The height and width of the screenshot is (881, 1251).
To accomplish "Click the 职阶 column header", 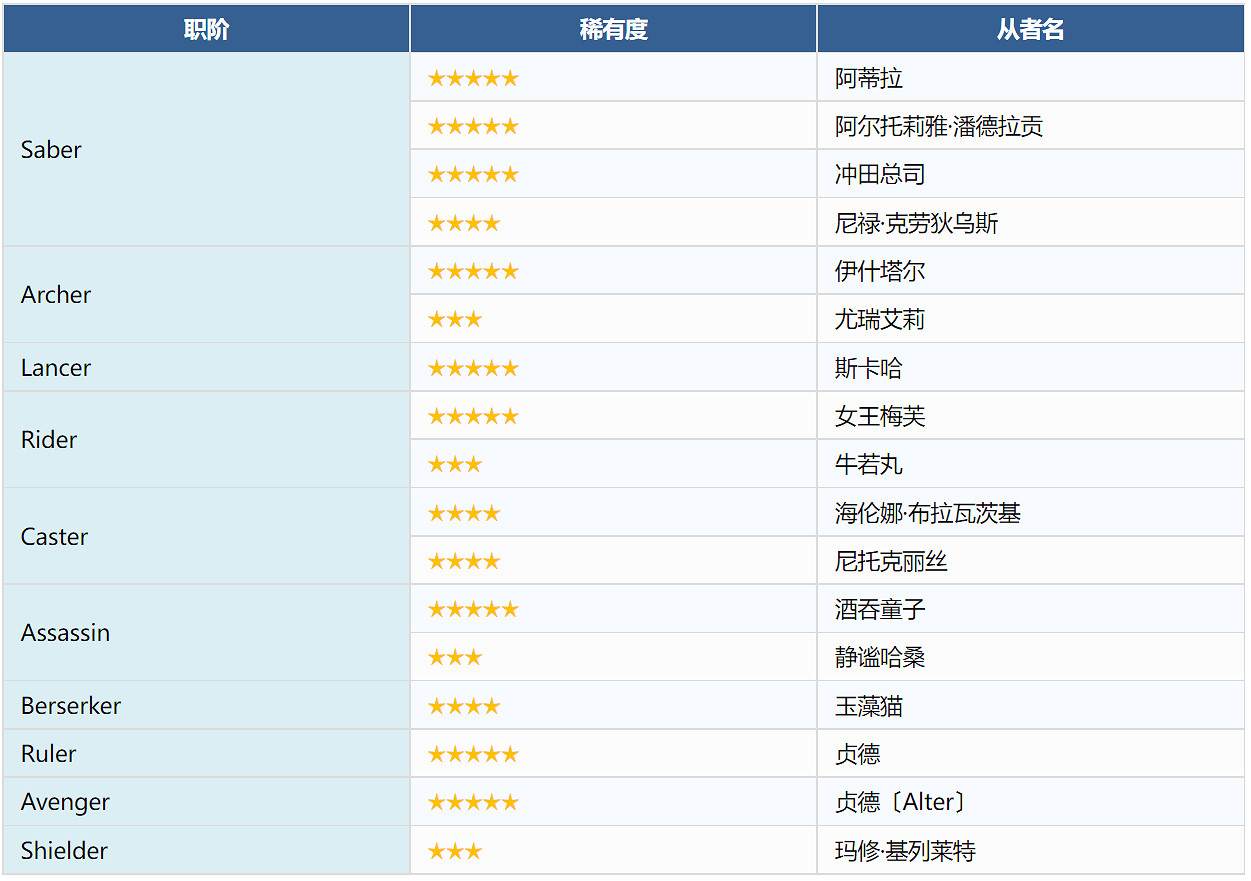I will [206, 29].
